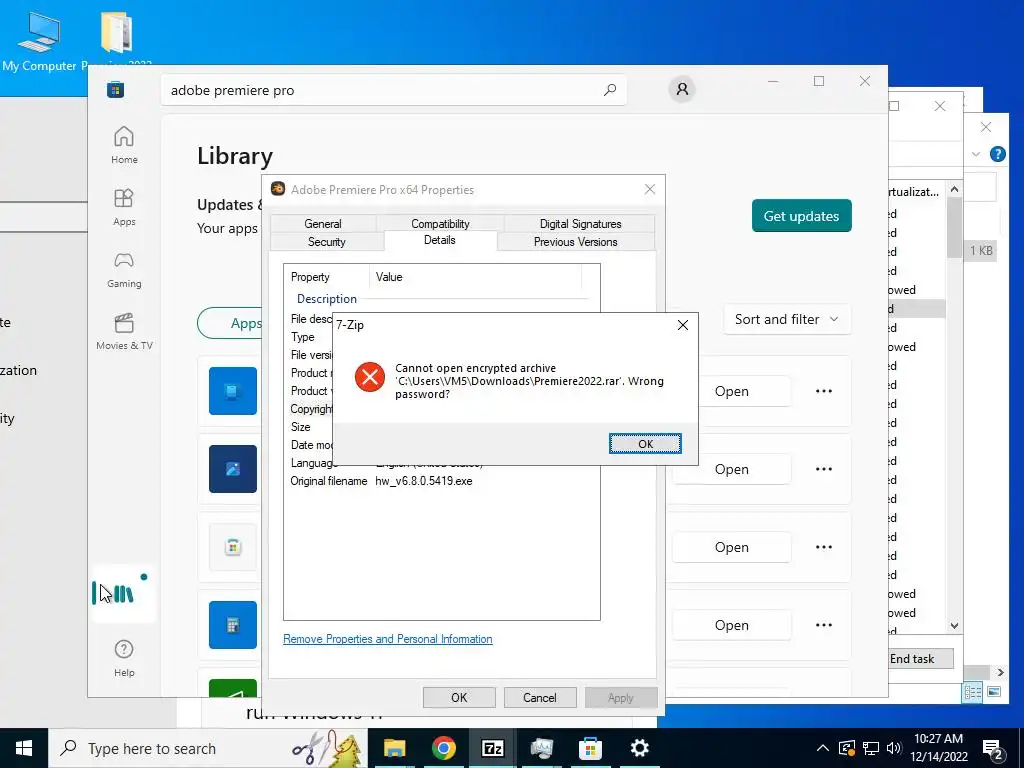
Task: Expand the ribbon chevron in background window
Action: tap(976, 154)
